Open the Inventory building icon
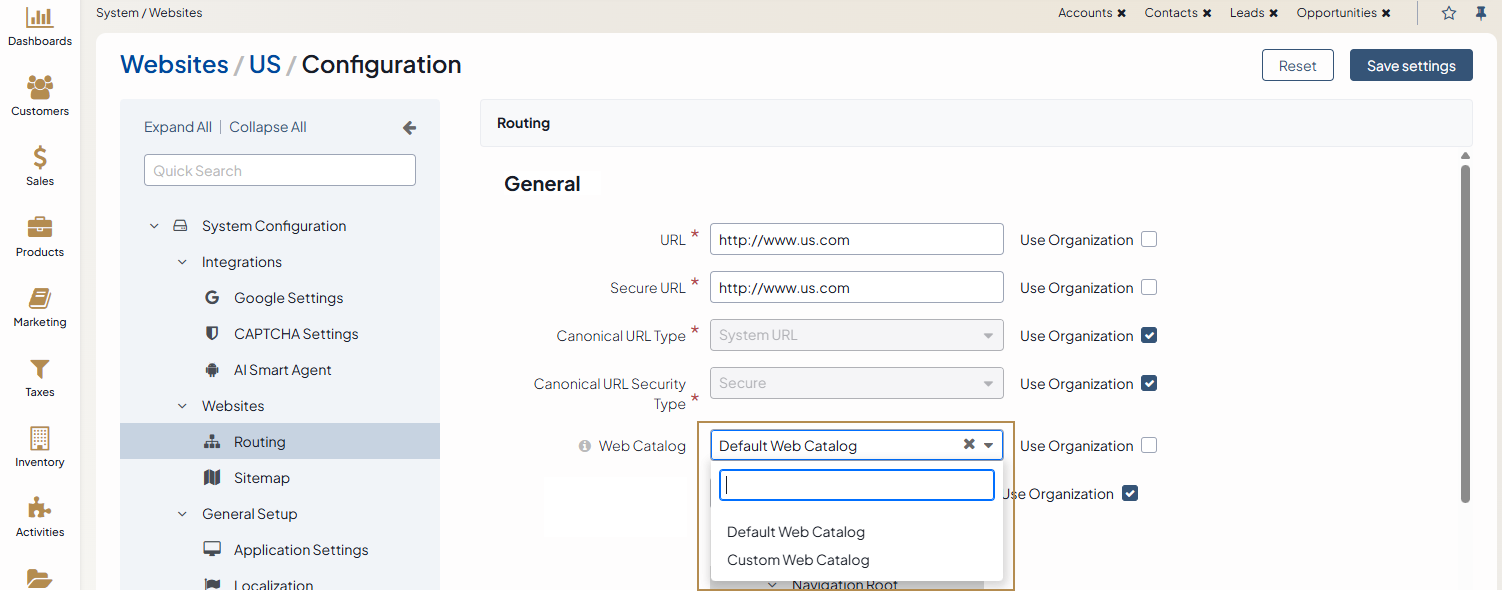This screenshot has width=1502, height=591. click(40, 439)
